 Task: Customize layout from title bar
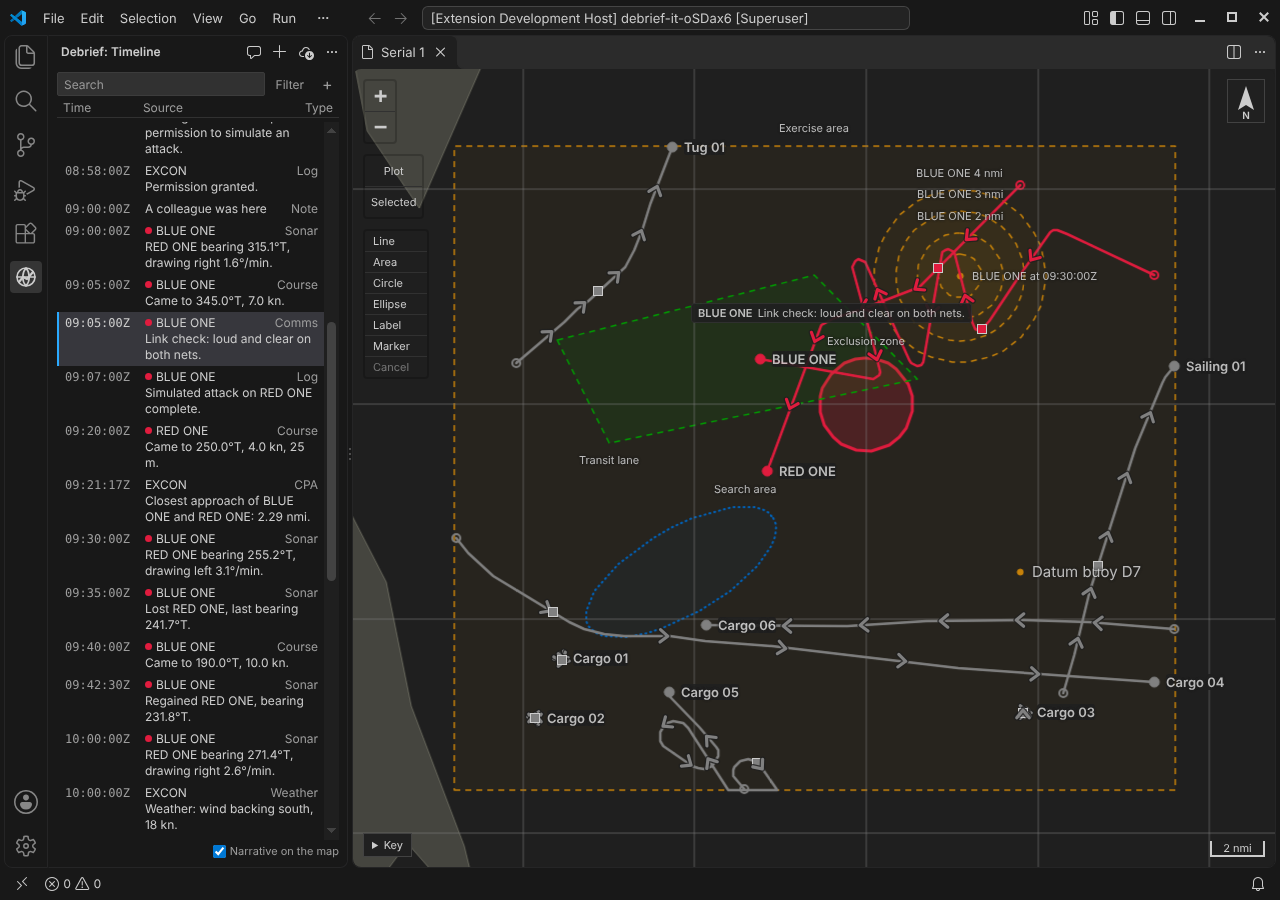tap(1091, 18)
